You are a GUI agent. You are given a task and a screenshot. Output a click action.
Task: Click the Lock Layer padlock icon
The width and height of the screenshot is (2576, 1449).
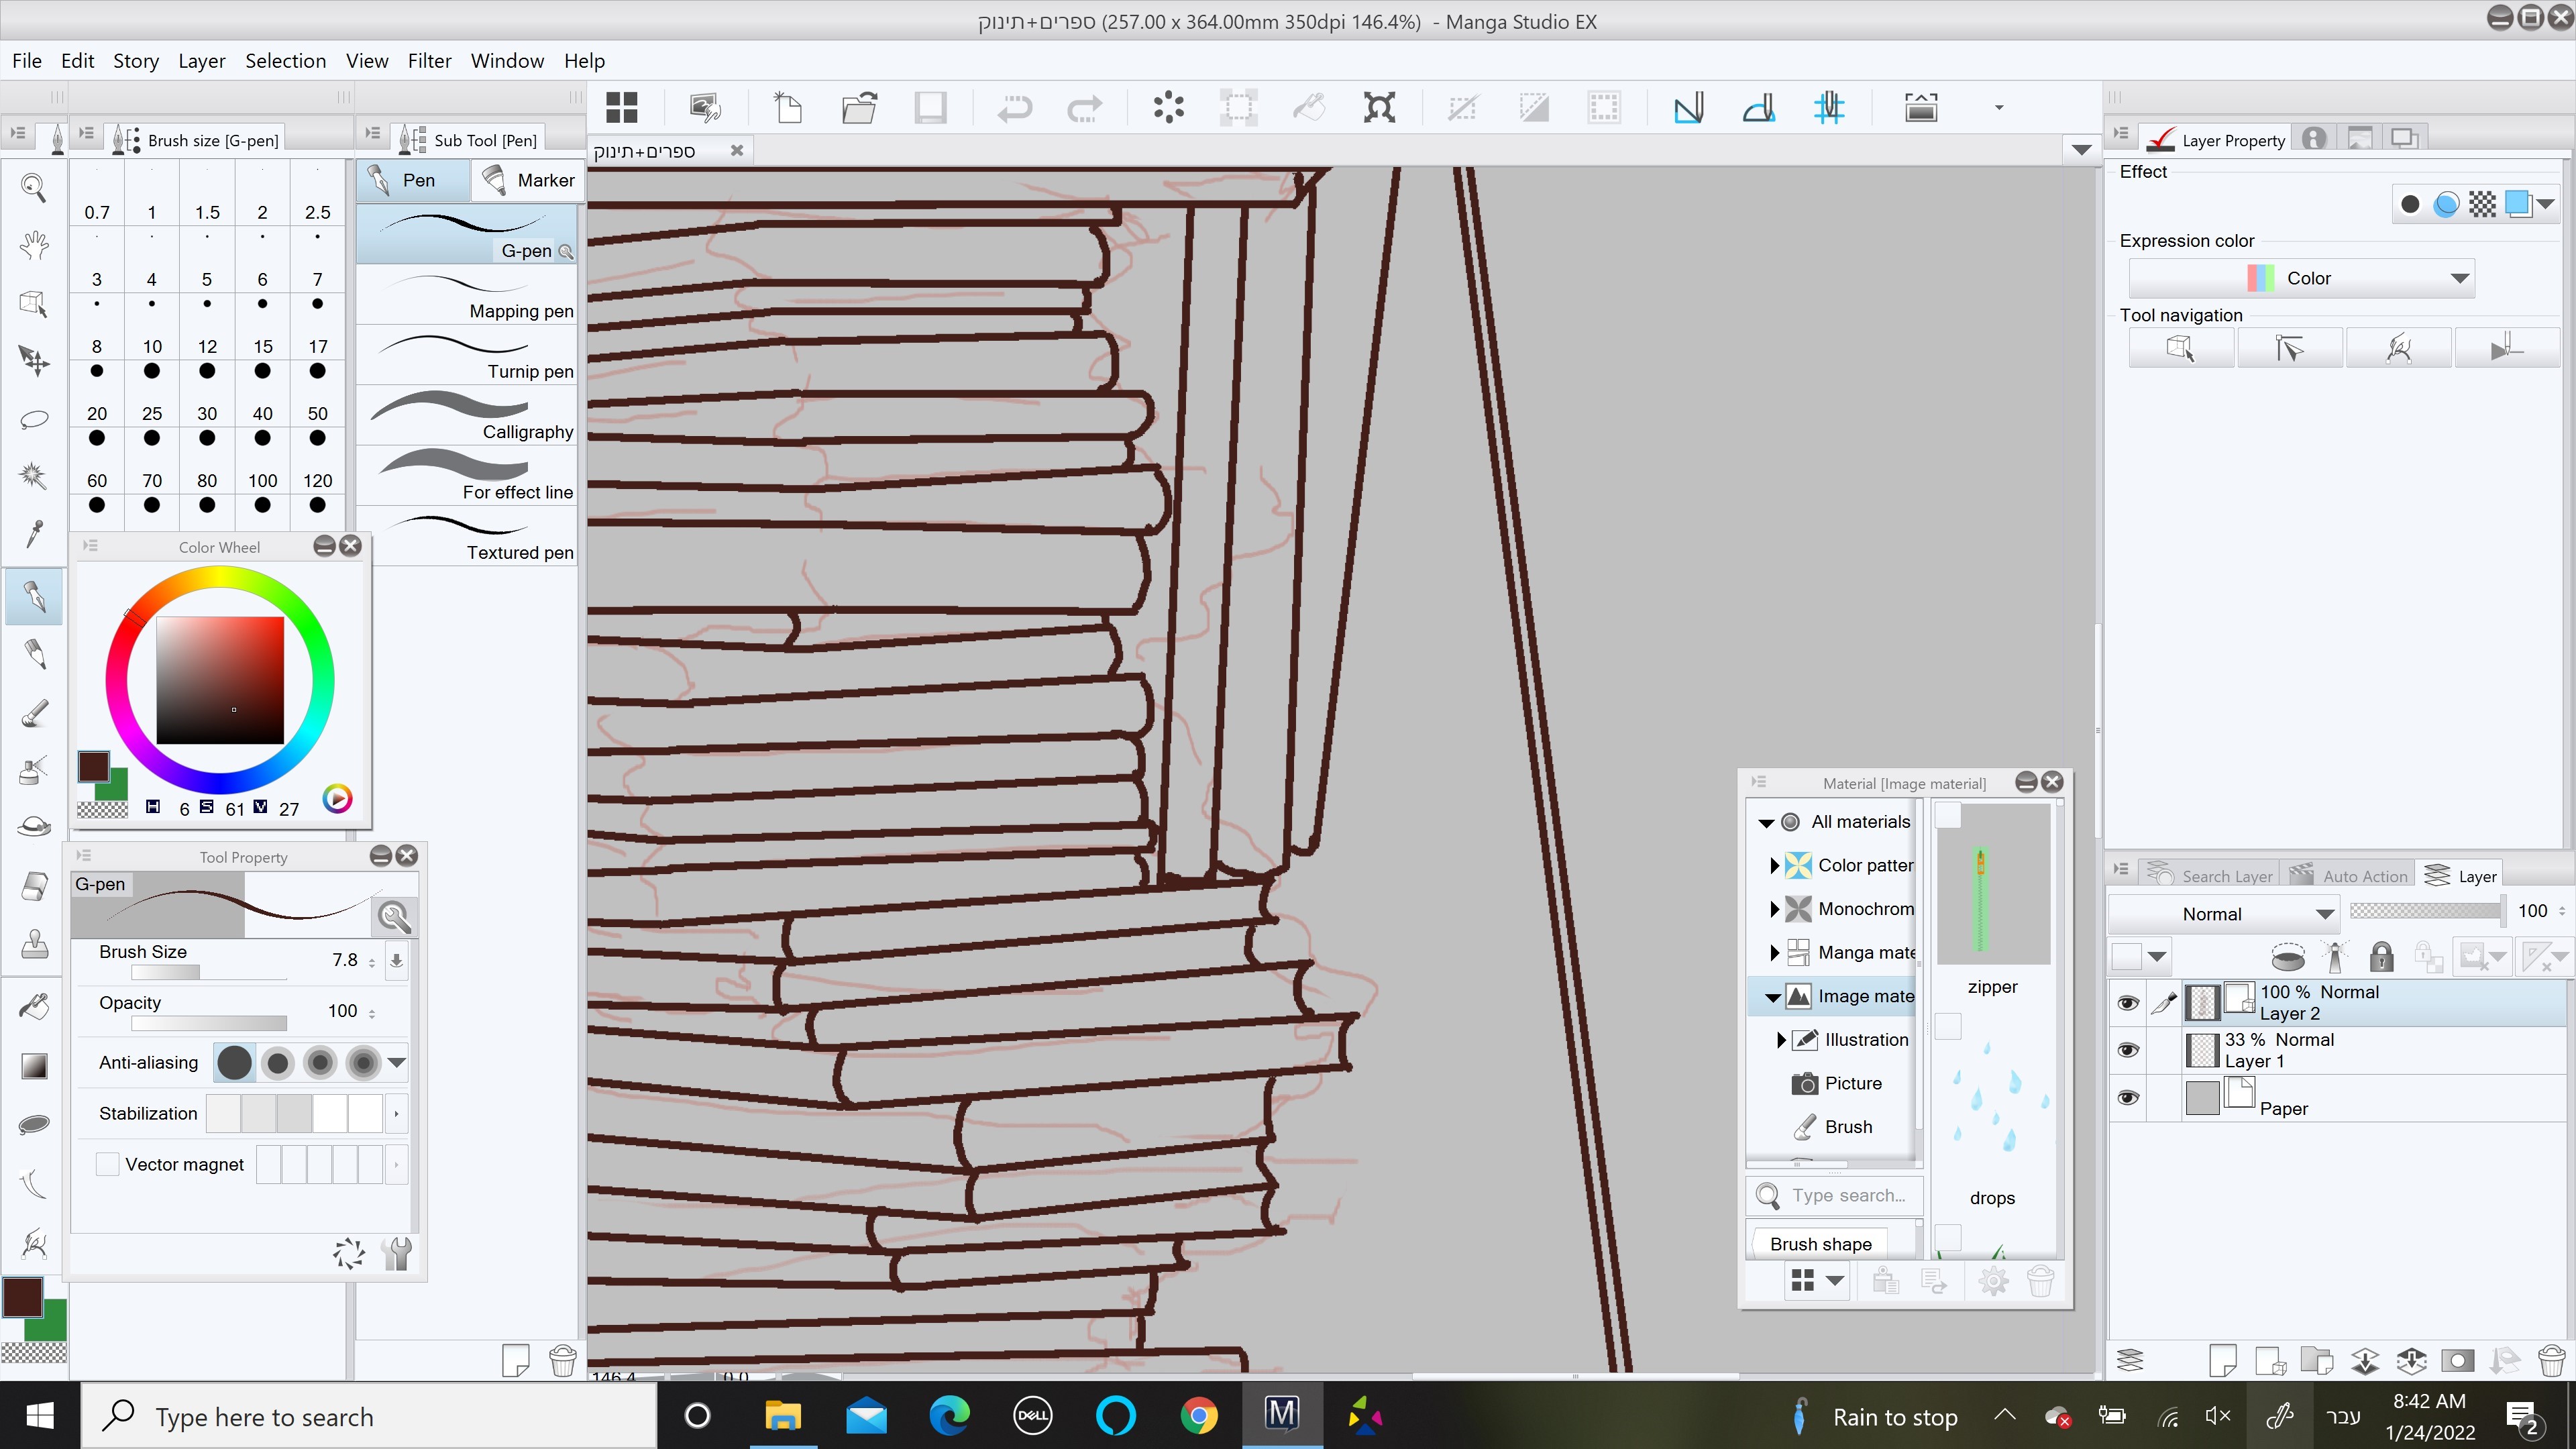[2381, 957]
